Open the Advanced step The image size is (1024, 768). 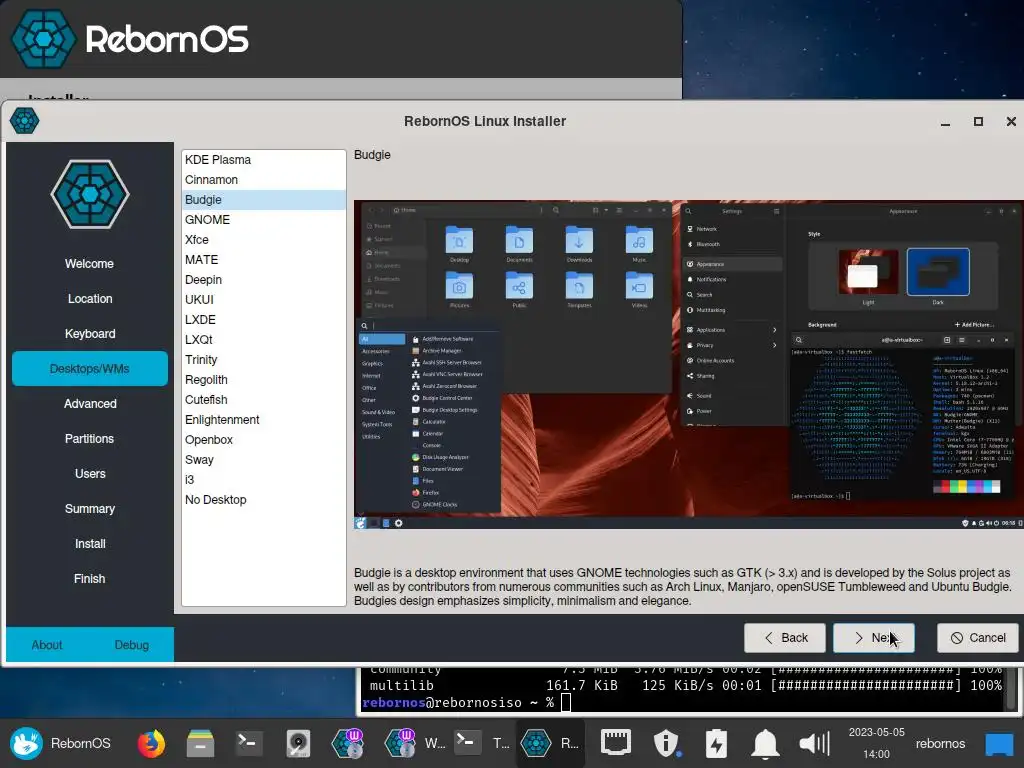tap(89, 404)
